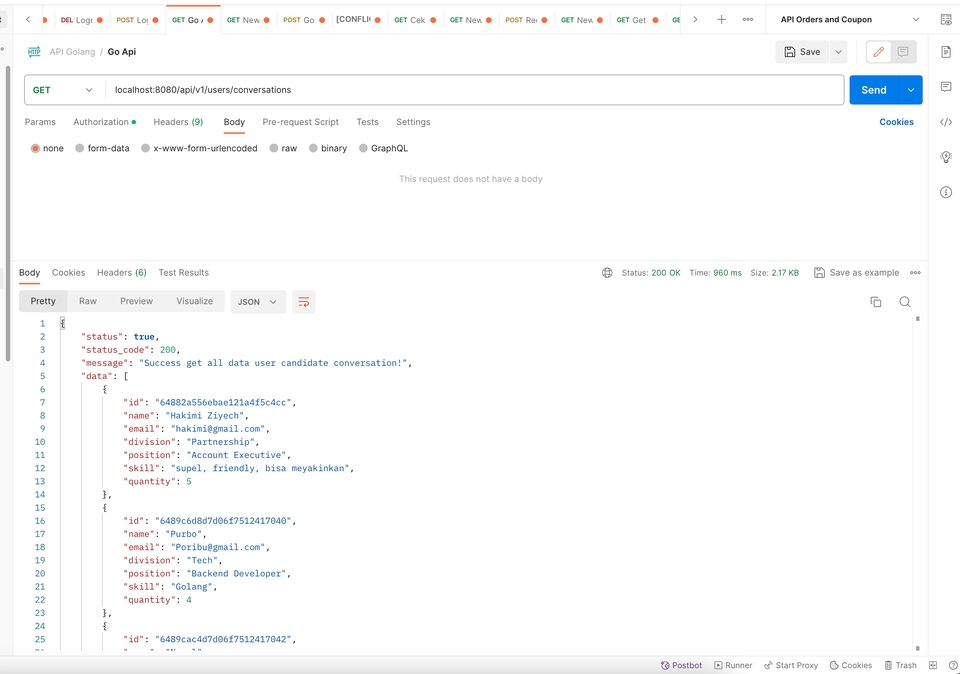The image size is (960, 674).
Task: Click Save as example
Action: coord(857,272)
